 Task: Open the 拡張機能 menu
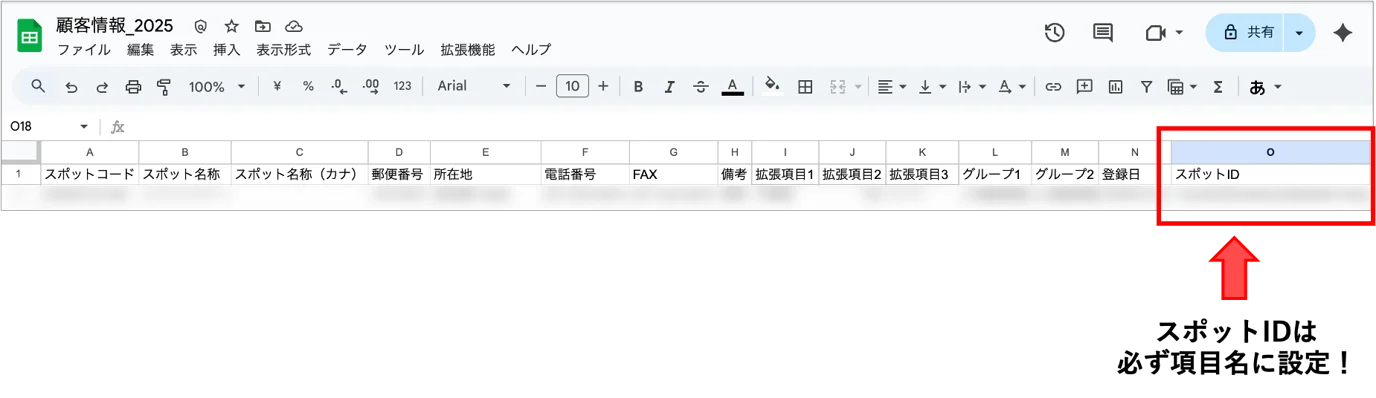click(x=468, y=50)
